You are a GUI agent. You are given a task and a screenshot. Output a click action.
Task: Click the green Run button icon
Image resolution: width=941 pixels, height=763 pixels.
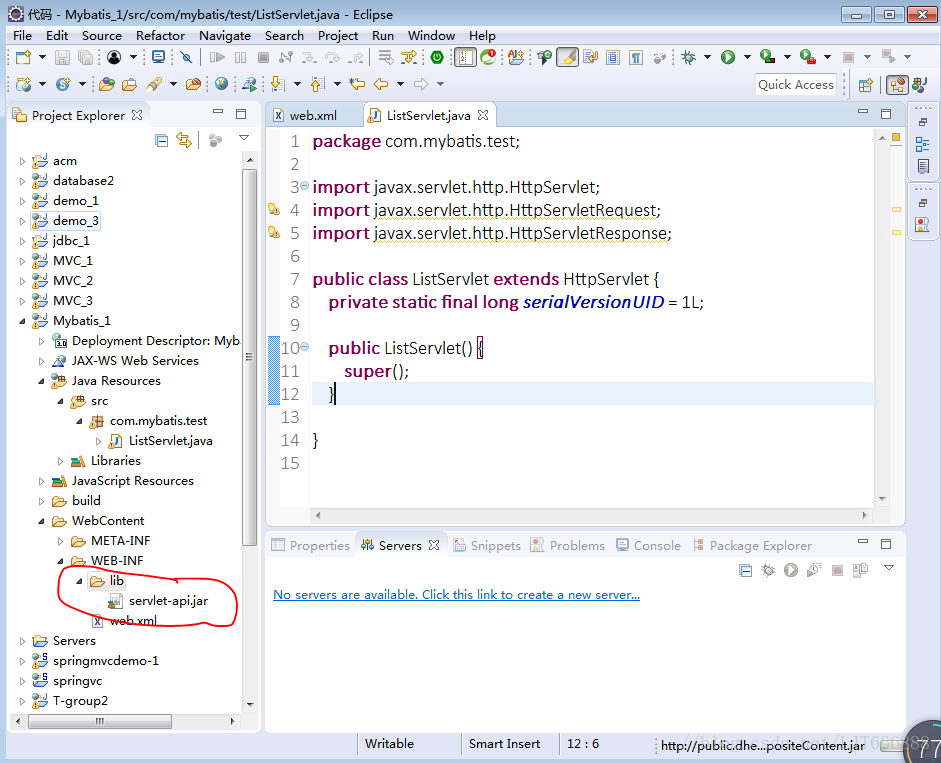coord(728,58)
